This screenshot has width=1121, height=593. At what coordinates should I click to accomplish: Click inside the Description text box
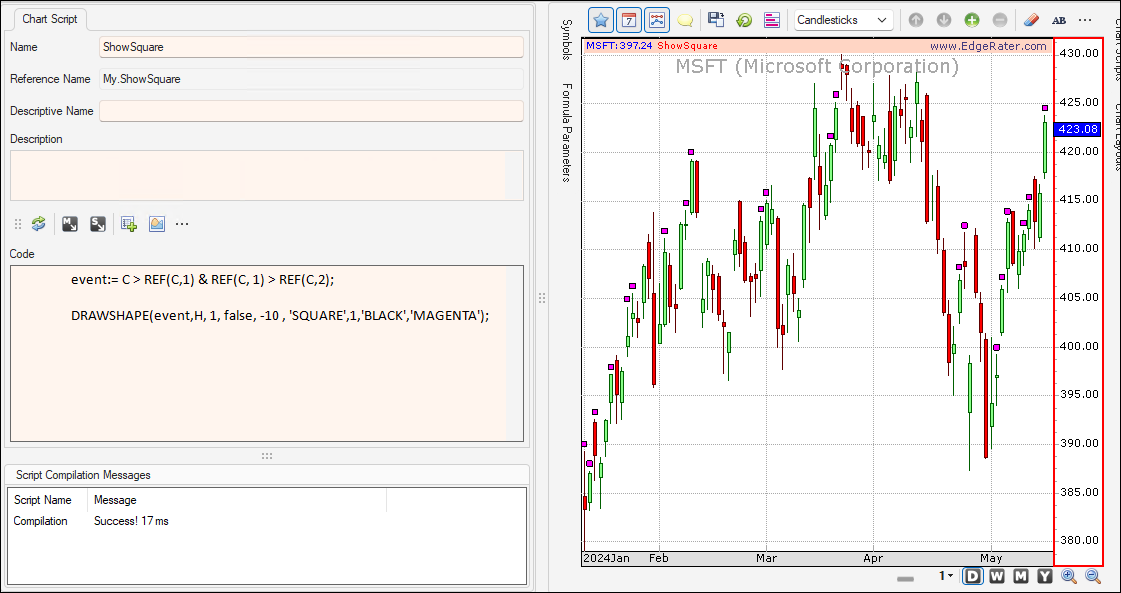pyautogui.click(x=267, y=175)
